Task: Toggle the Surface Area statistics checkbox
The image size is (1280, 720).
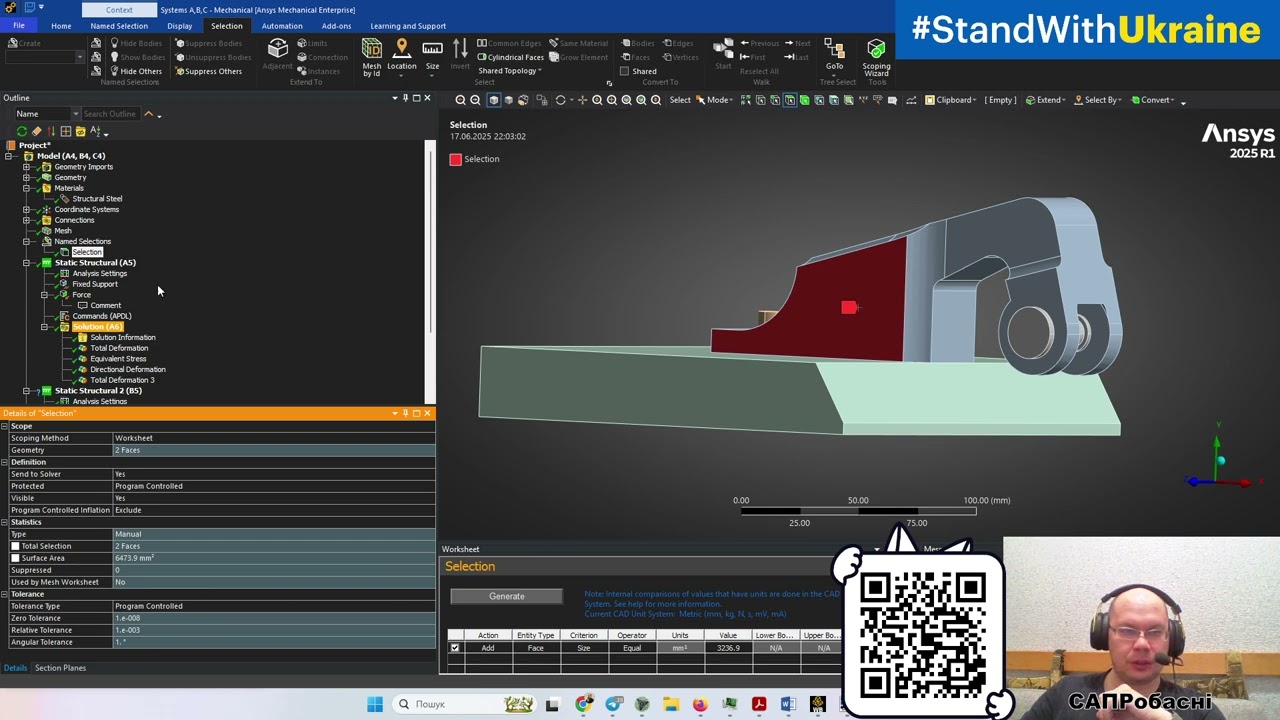Action: coord(15,558)
